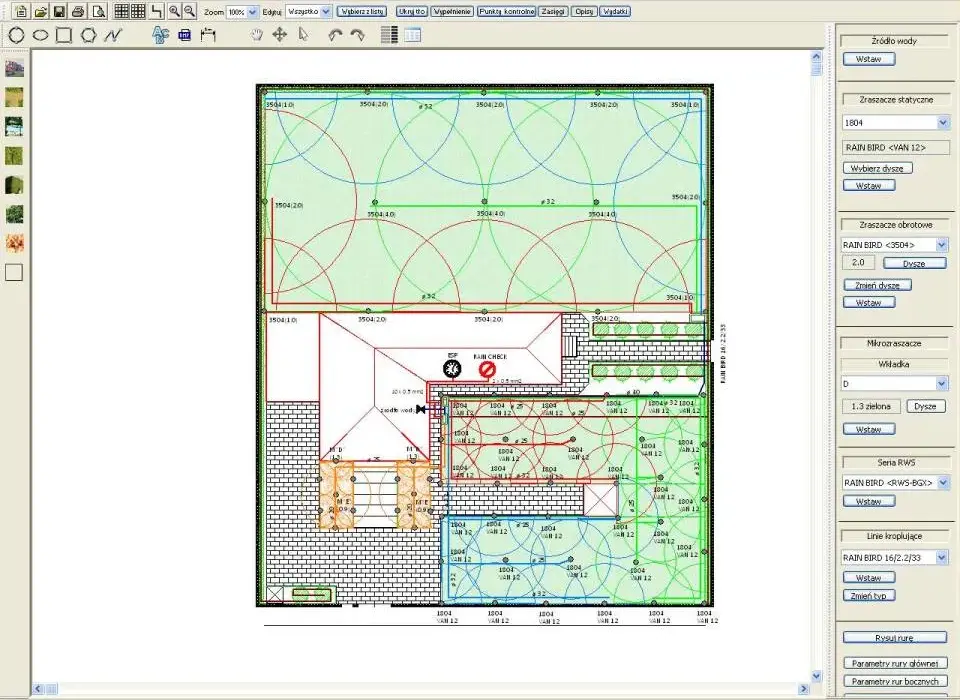Viewport: 960px width, 700px height.
Task: Toggle the 'Wypełnienie' fill button
Action: click(452, 12)
